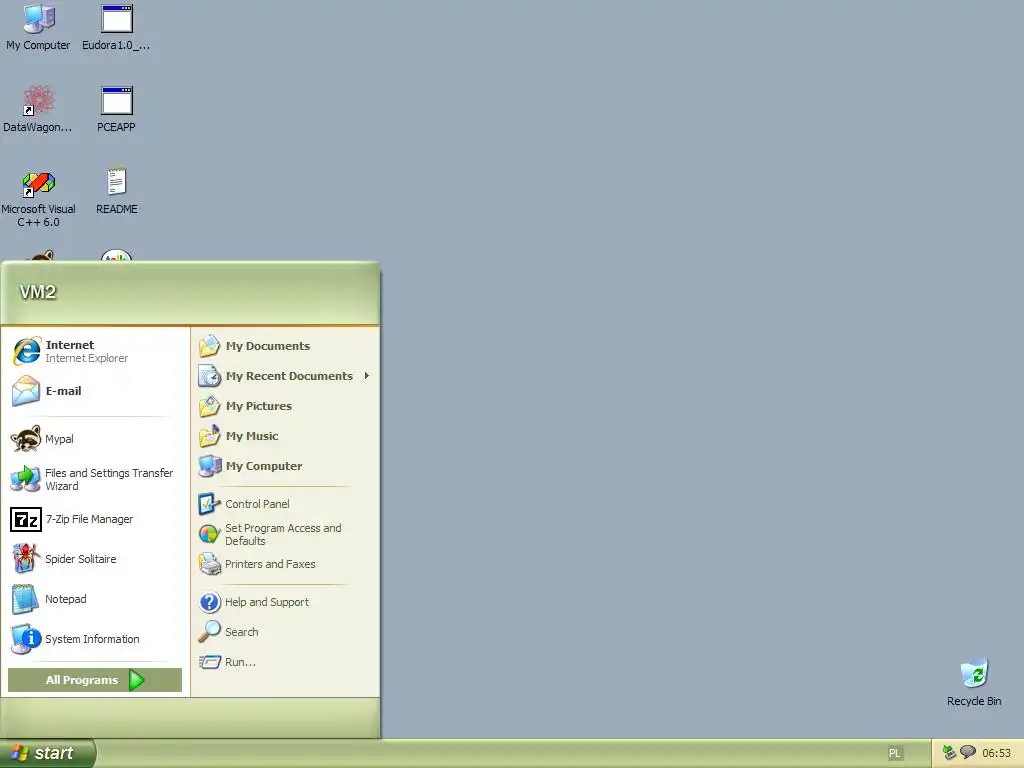Select the Control Panel label

coord(257,504)
